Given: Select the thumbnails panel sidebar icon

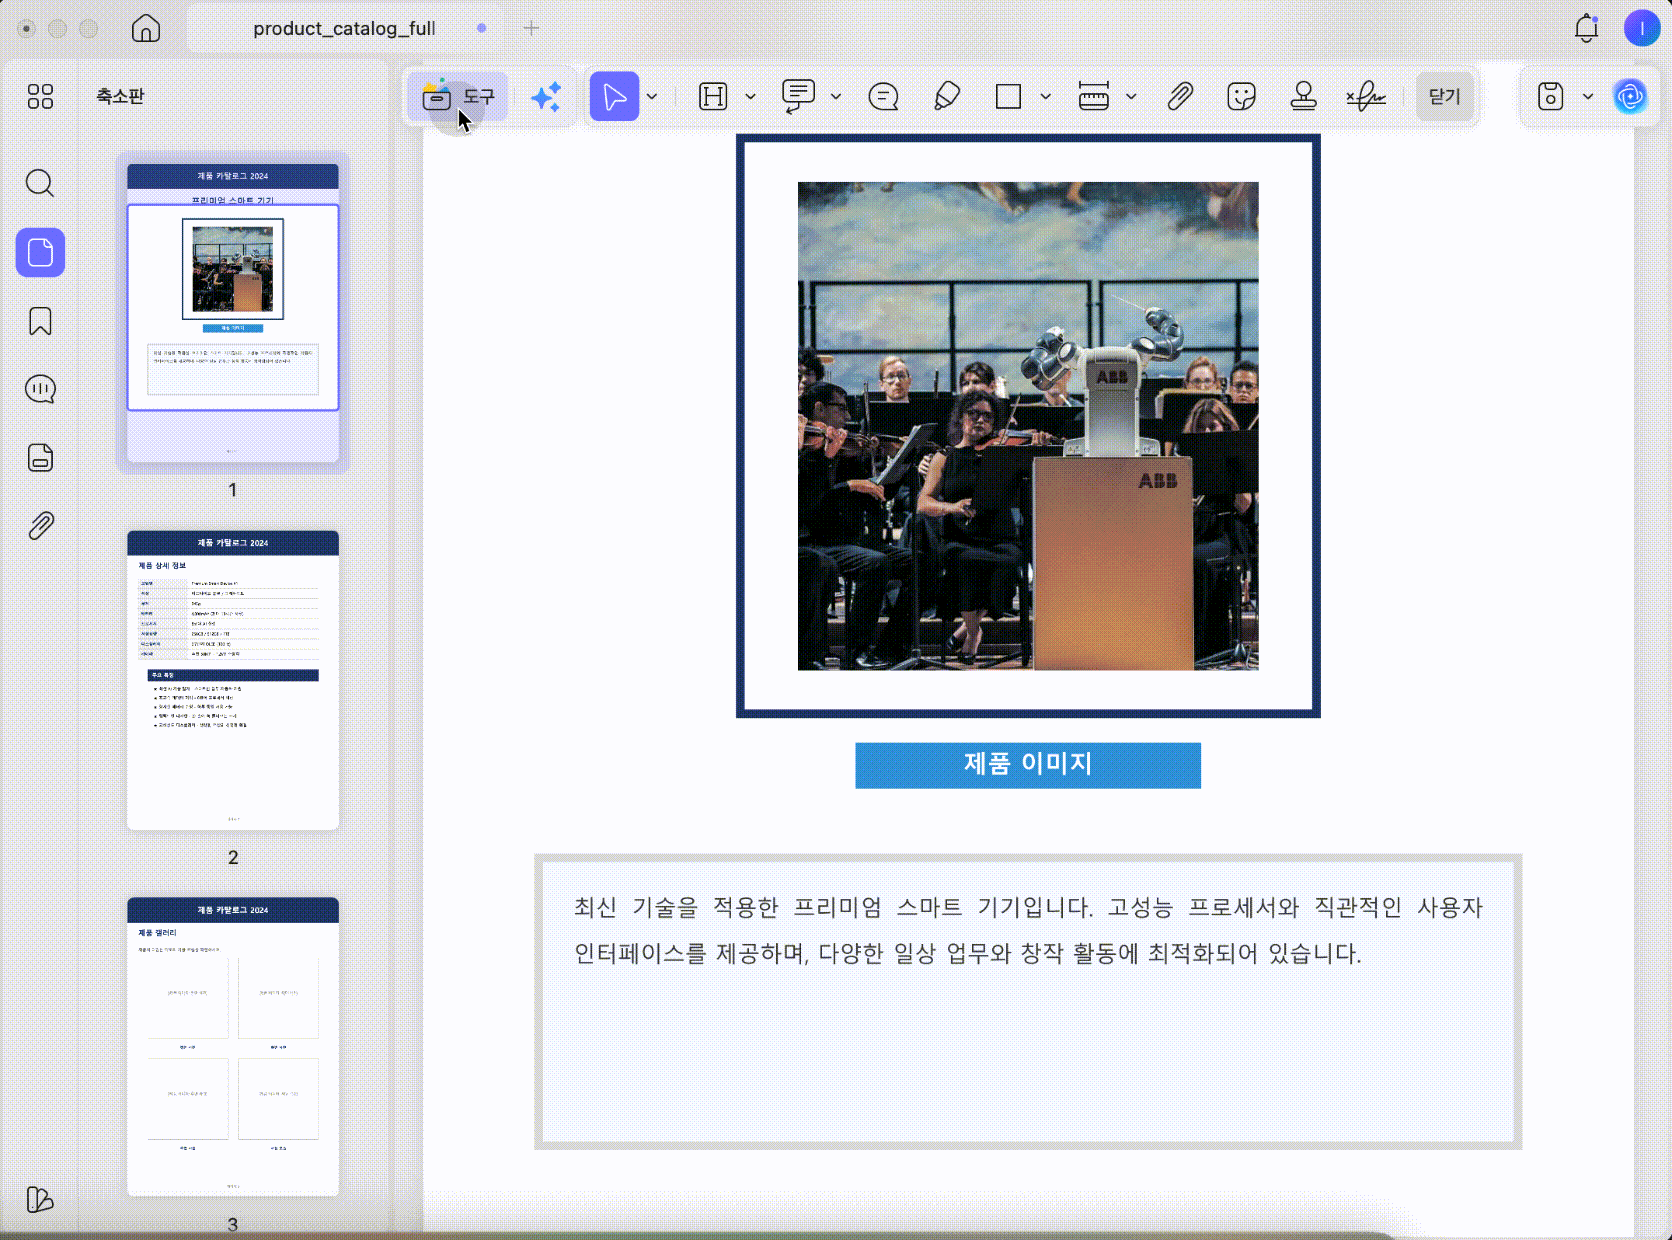Looking at the screenshot, I should pos(40,253).
